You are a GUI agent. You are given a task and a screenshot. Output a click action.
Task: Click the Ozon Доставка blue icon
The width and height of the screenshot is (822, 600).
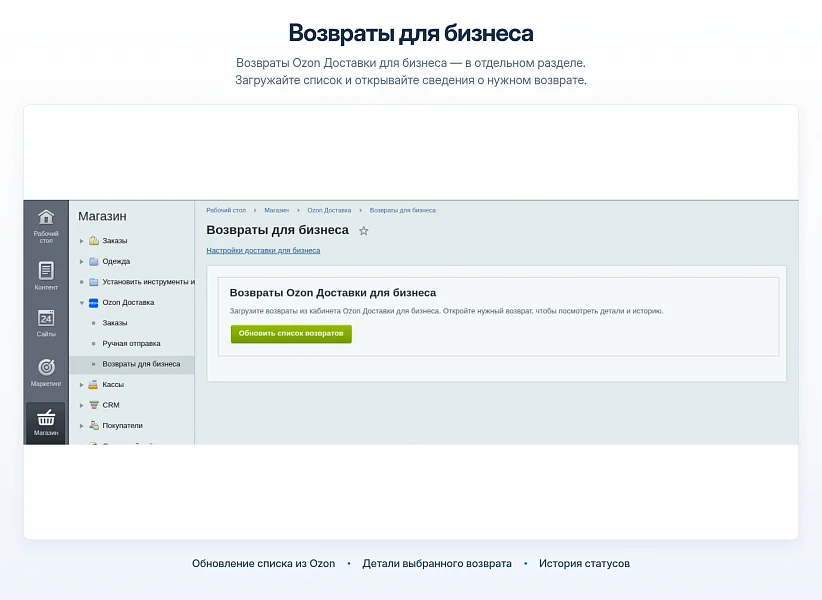pyautogui.click(x=94, y=302)
